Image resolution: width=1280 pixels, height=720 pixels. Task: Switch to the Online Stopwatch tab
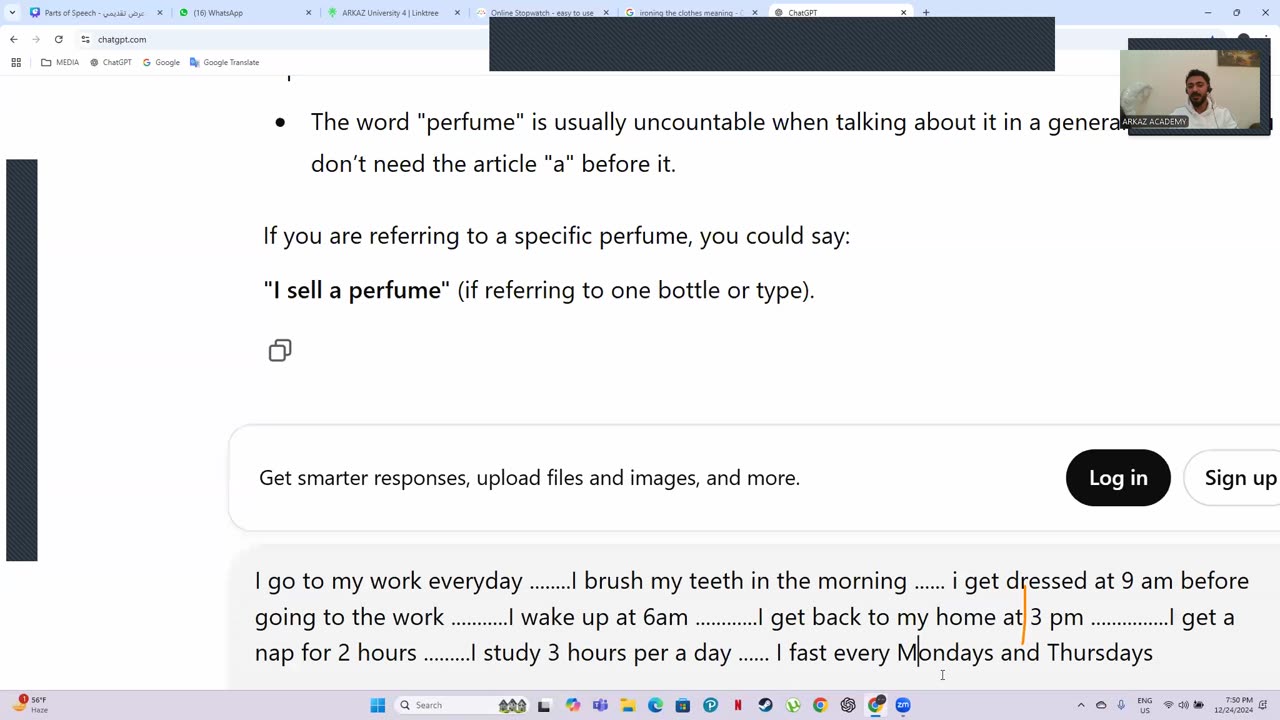543,13
